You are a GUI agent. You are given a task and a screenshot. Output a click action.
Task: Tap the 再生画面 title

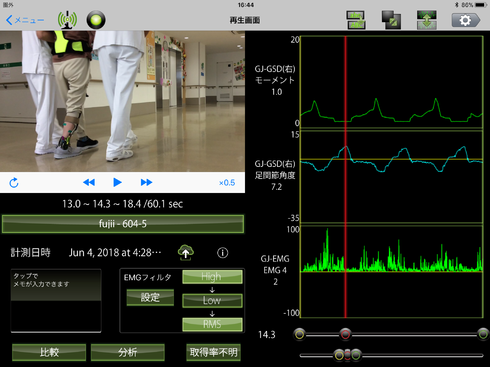pos(245,20)
